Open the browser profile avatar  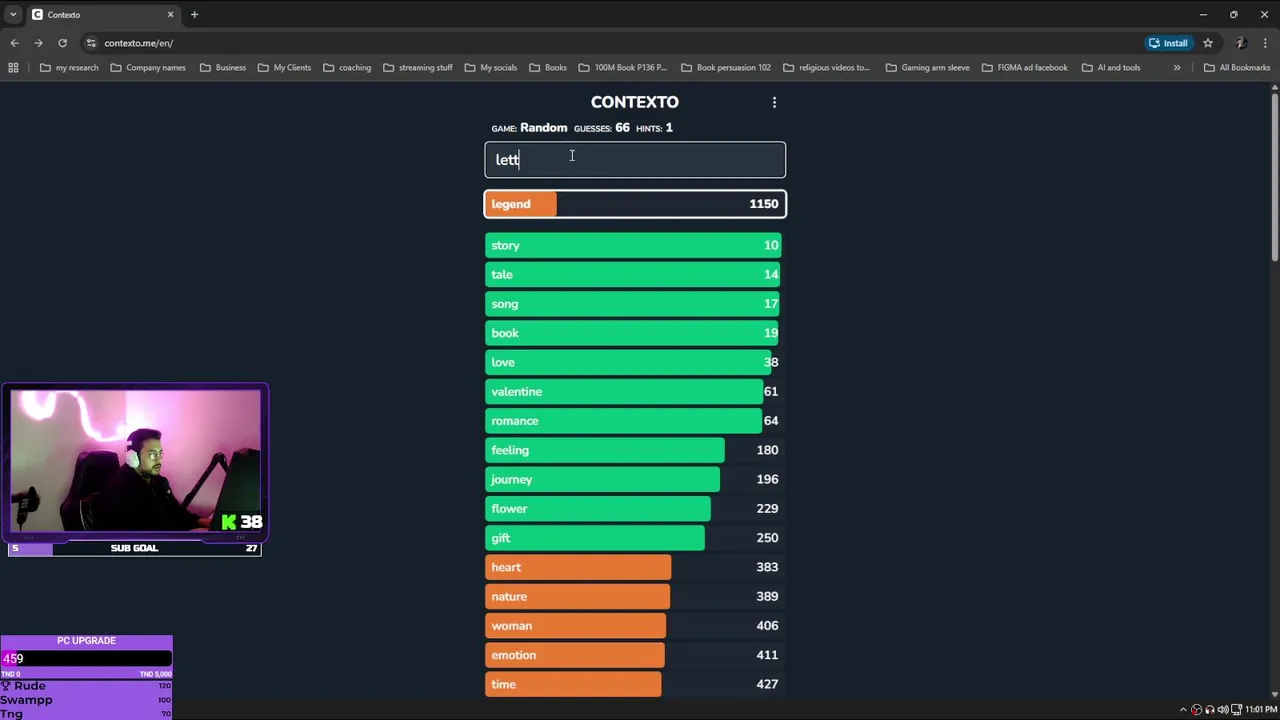1240,43
